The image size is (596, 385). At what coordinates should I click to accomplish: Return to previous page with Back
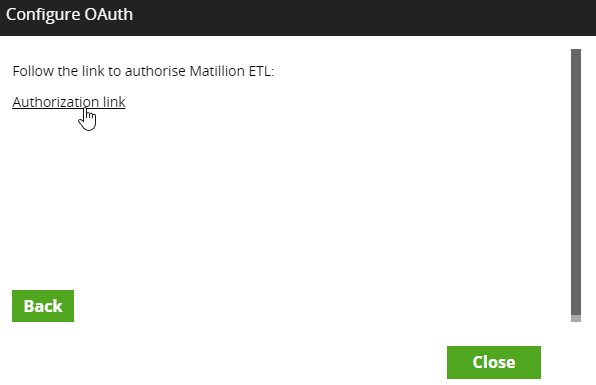pyautogui.click(x=43, y=306)
